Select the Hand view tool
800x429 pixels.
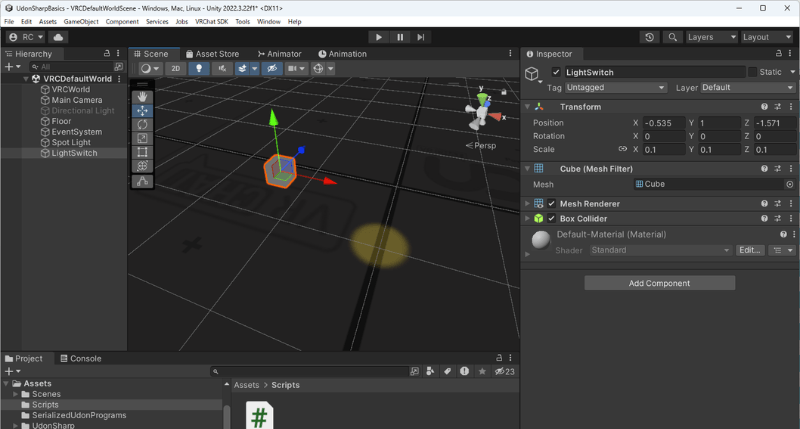click(x=142, y=97)
